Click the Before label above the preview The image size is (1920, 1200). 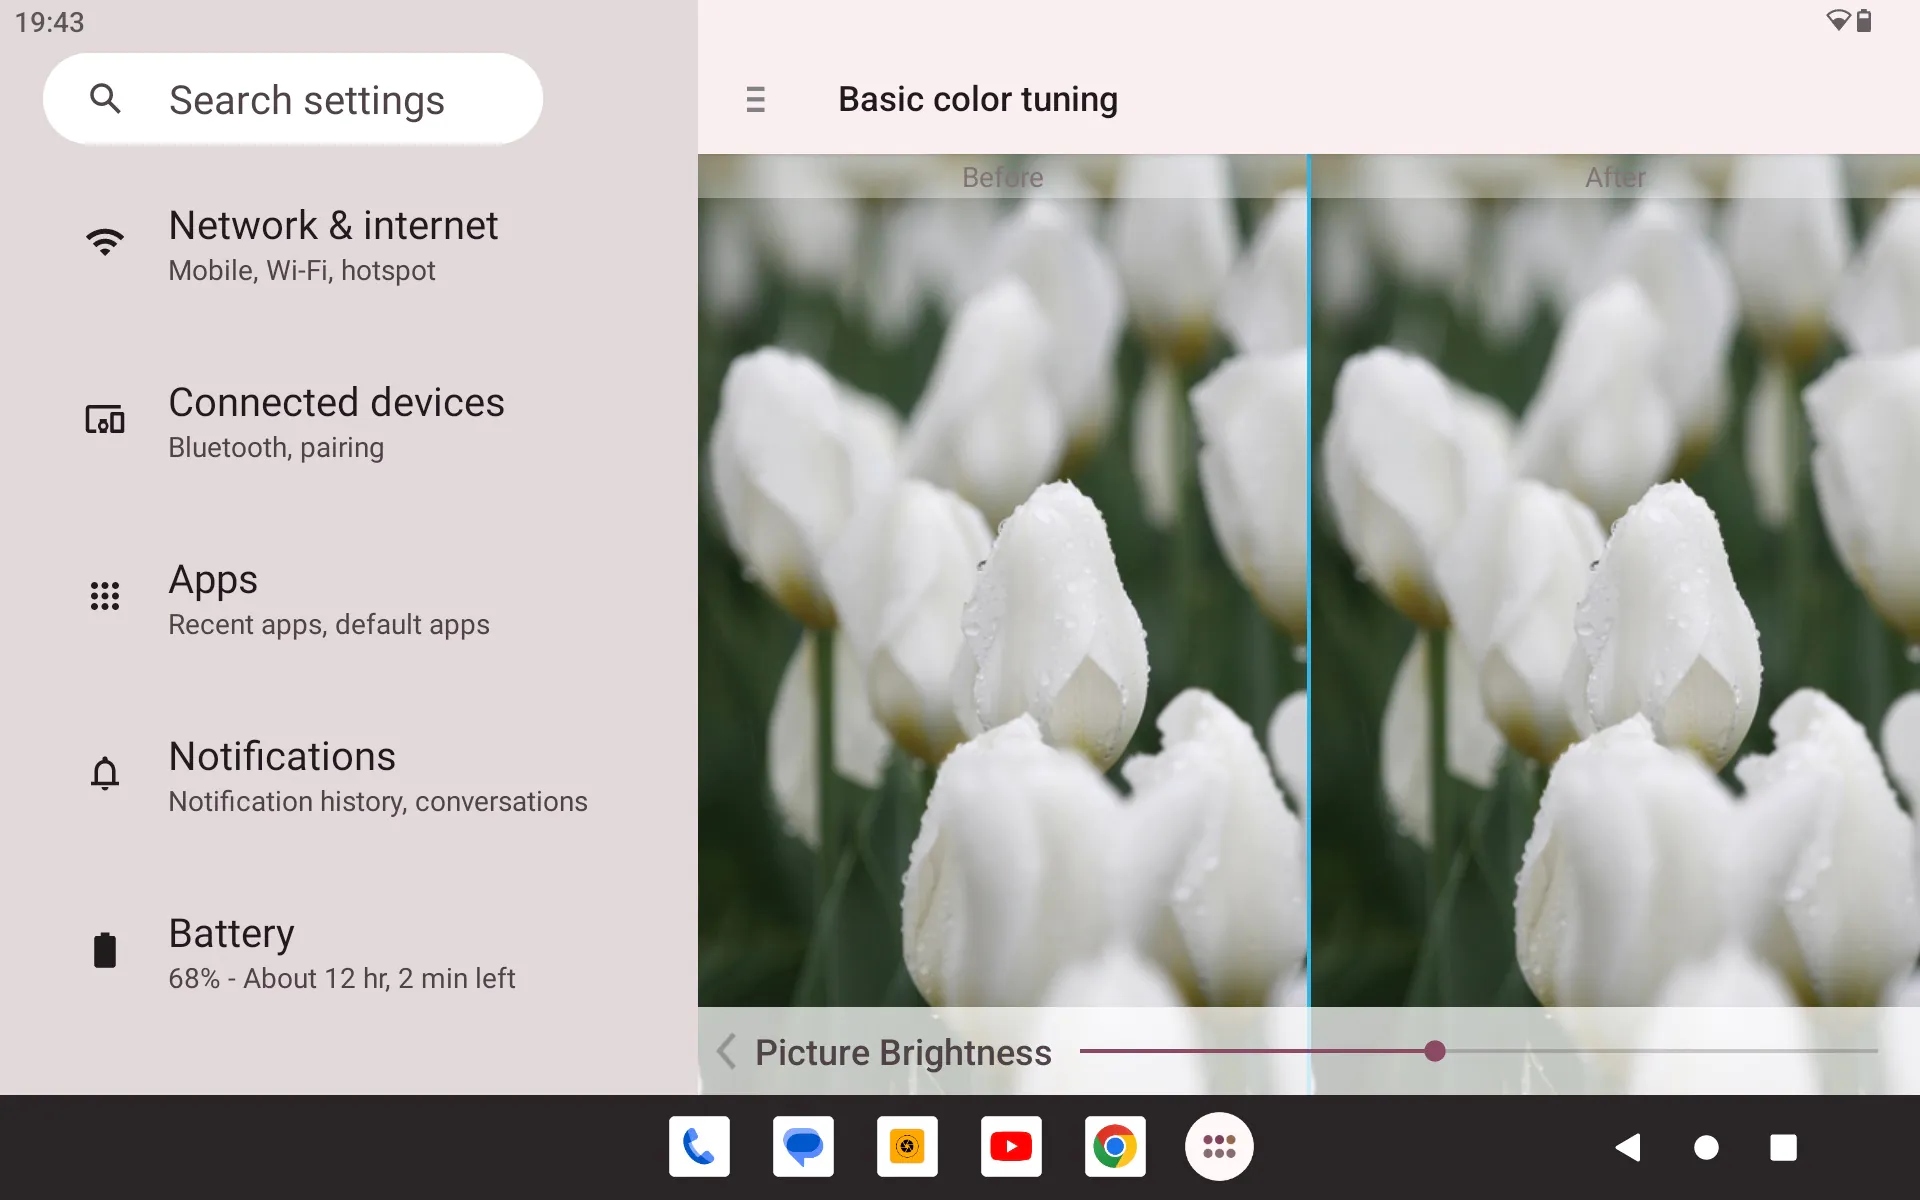[x=1002, y=177]
